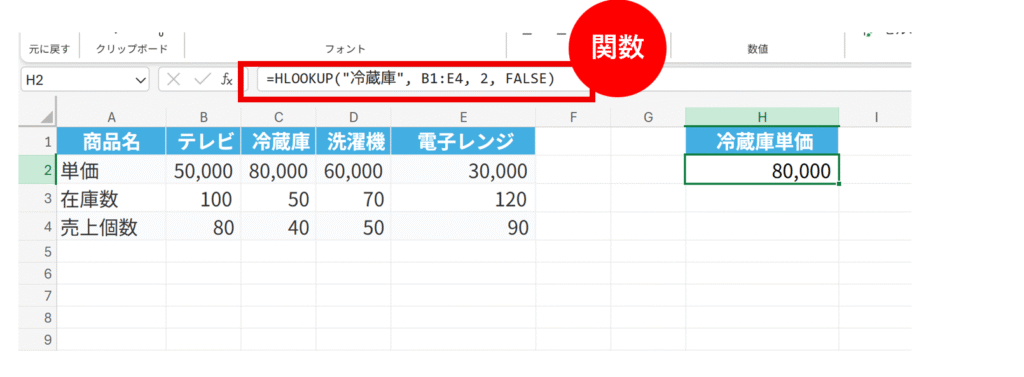
Task: Click cell with value 120
Action: point(463,199)
